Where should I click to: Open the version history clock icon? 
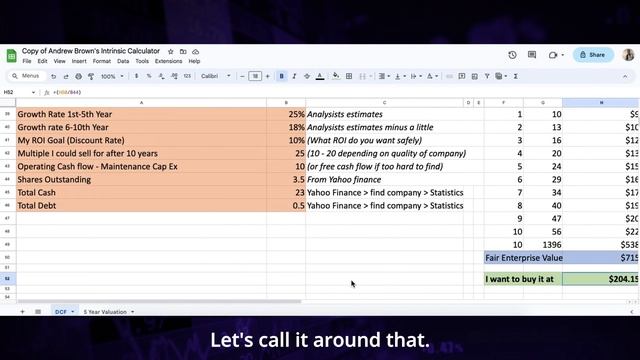pos(512,55)
